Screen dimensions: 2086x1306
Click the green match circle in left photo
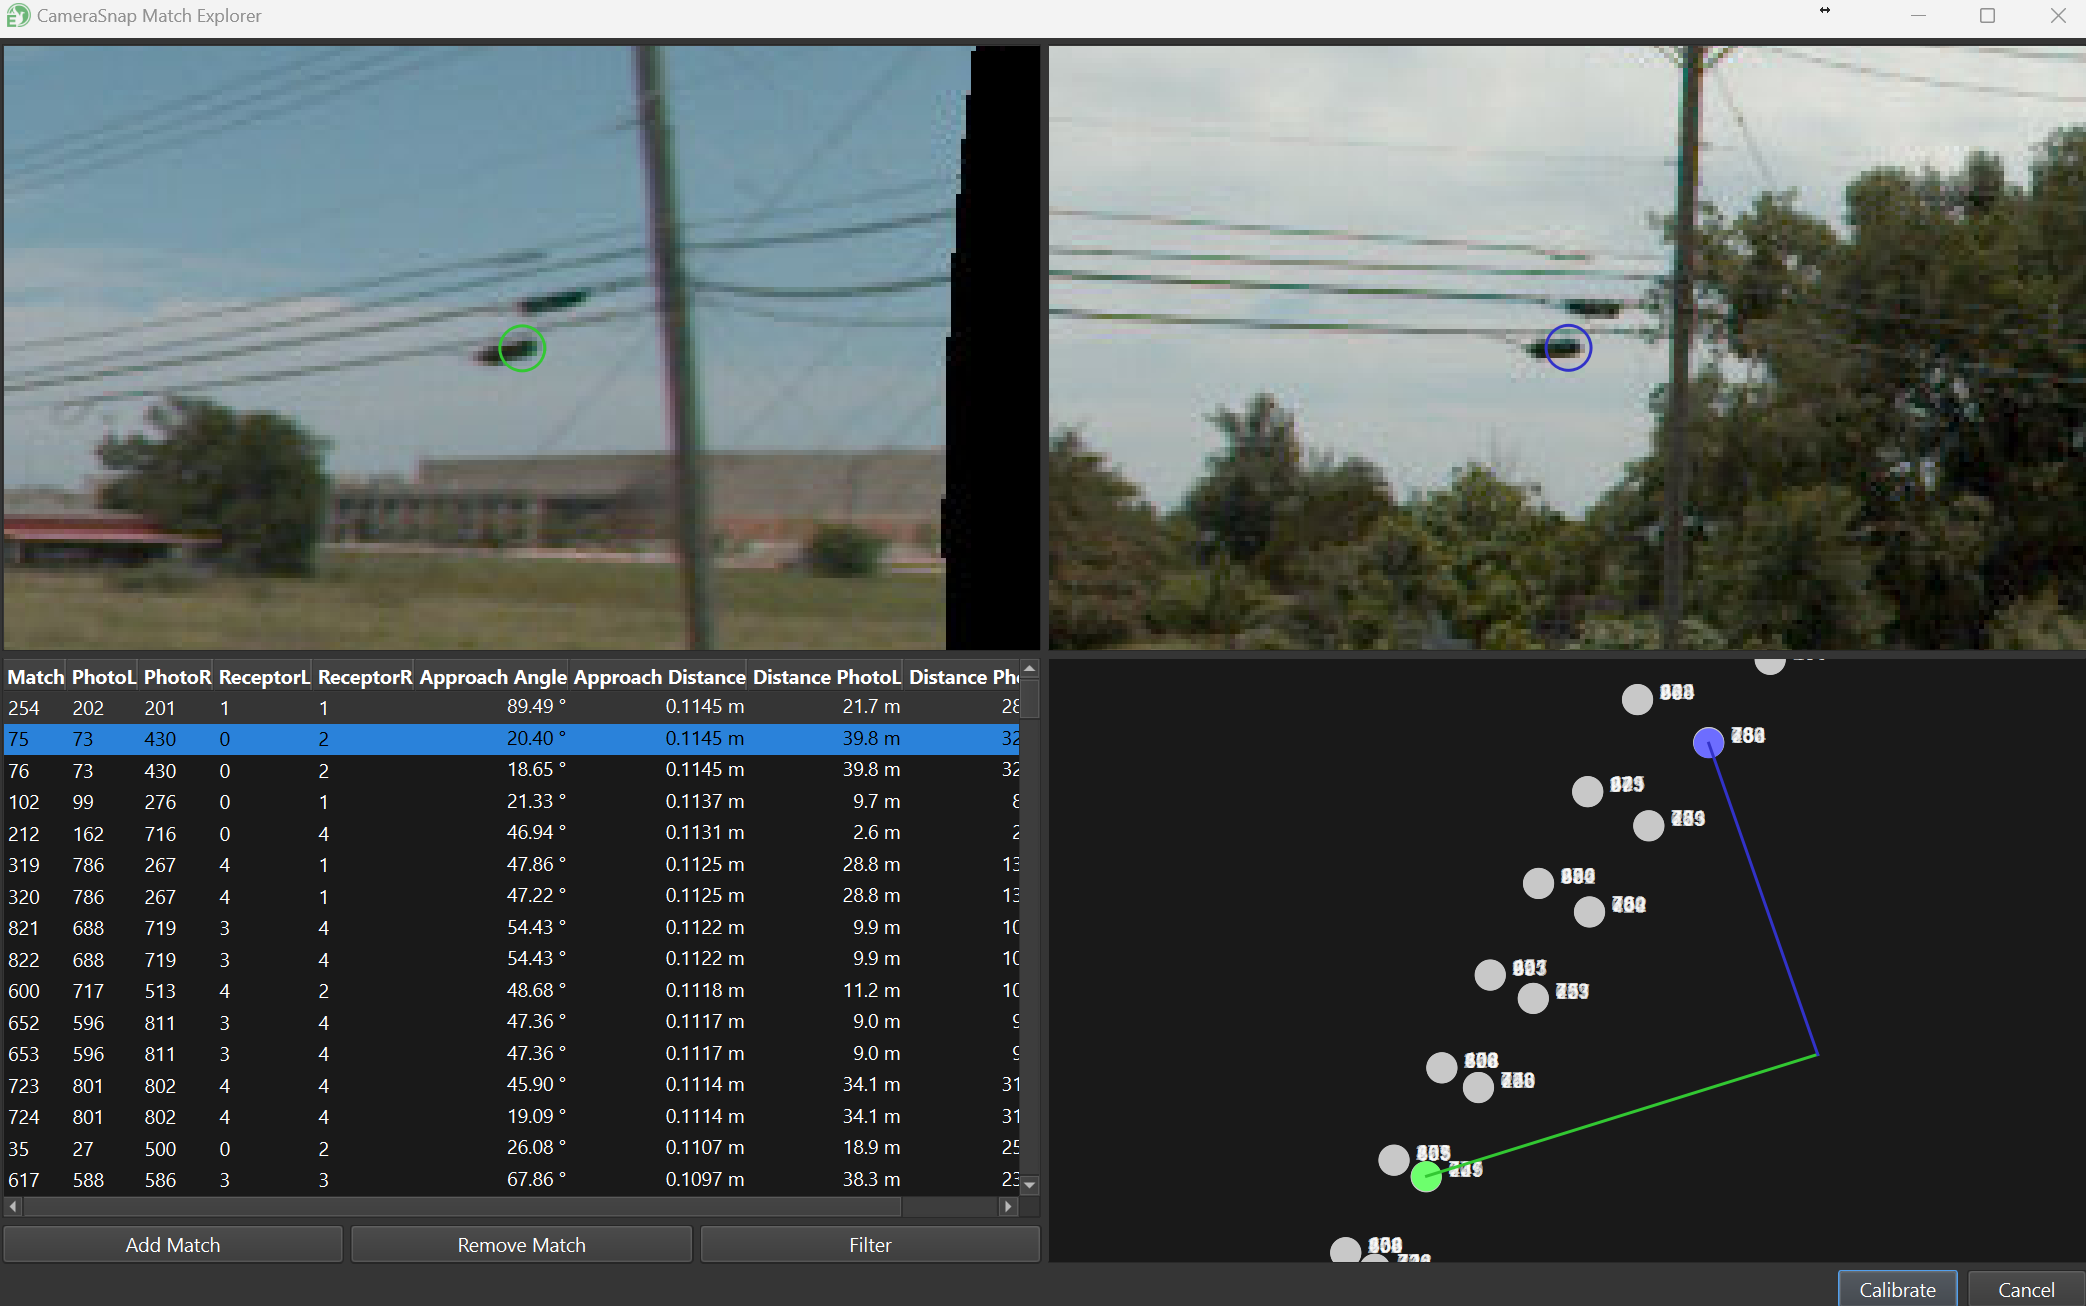point(521,349)
